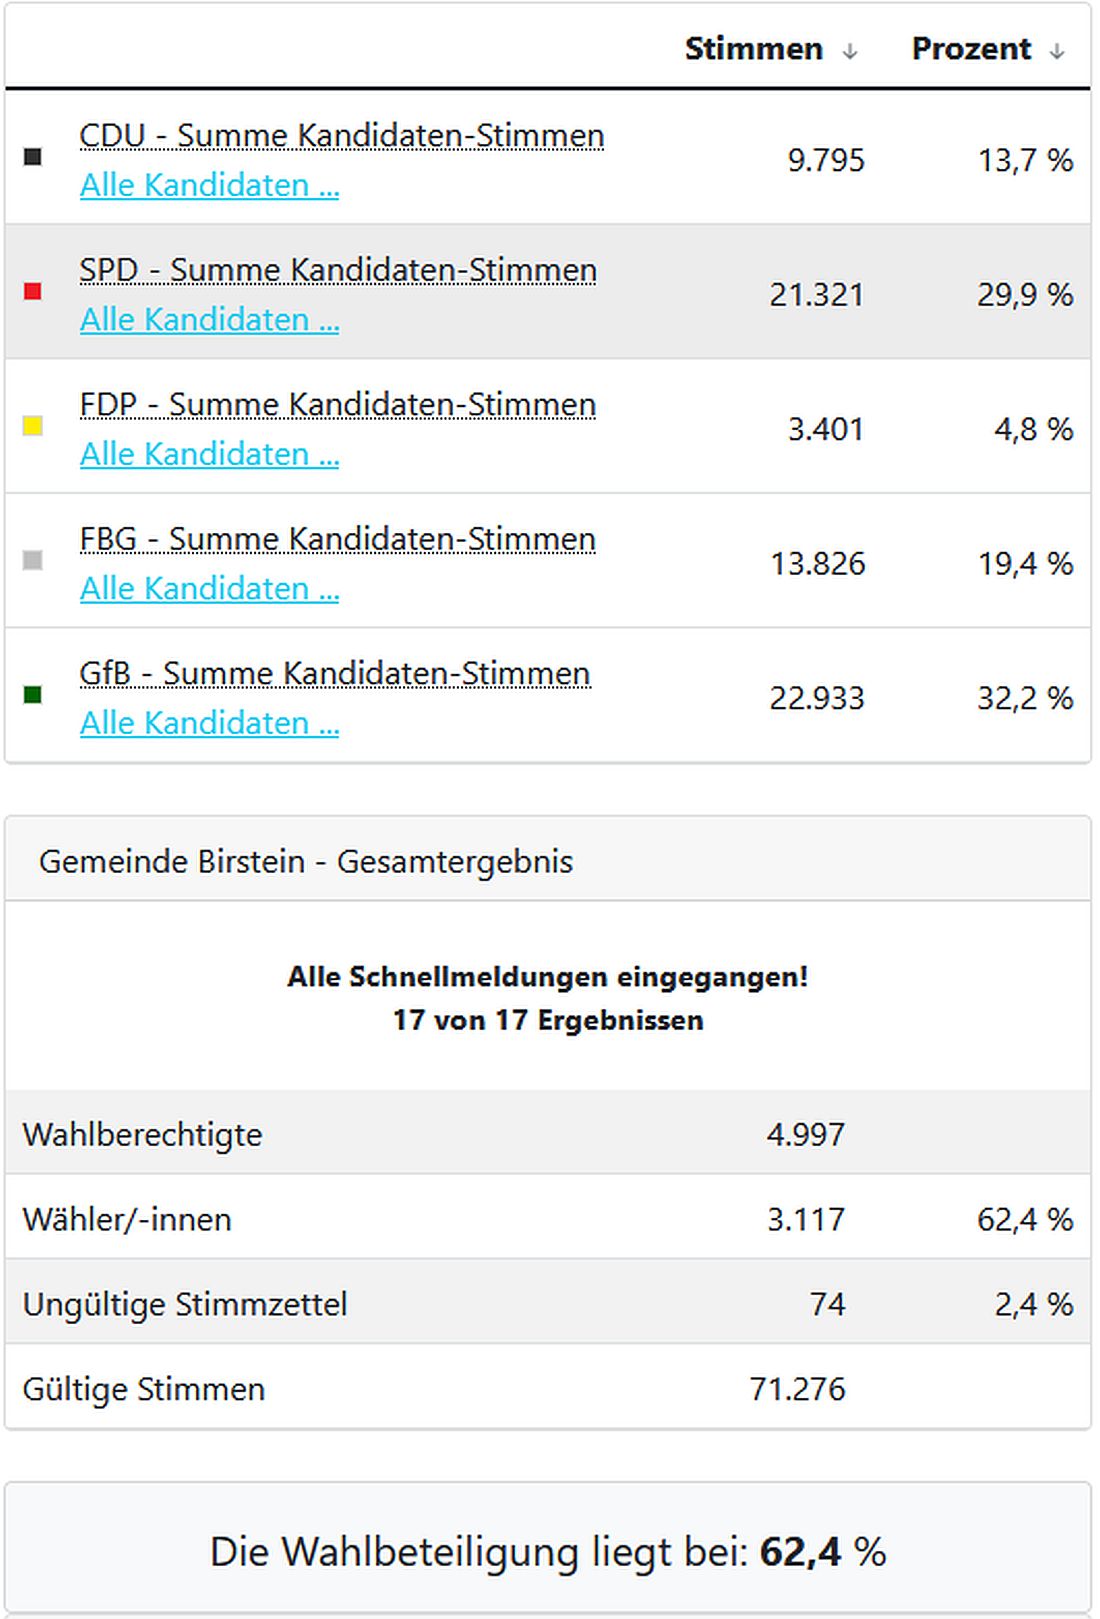Image resolution: width=1100 pixels, height=1619 pixels.
Task: Open Alle Kandidaten under SPD
Action: 209,320
